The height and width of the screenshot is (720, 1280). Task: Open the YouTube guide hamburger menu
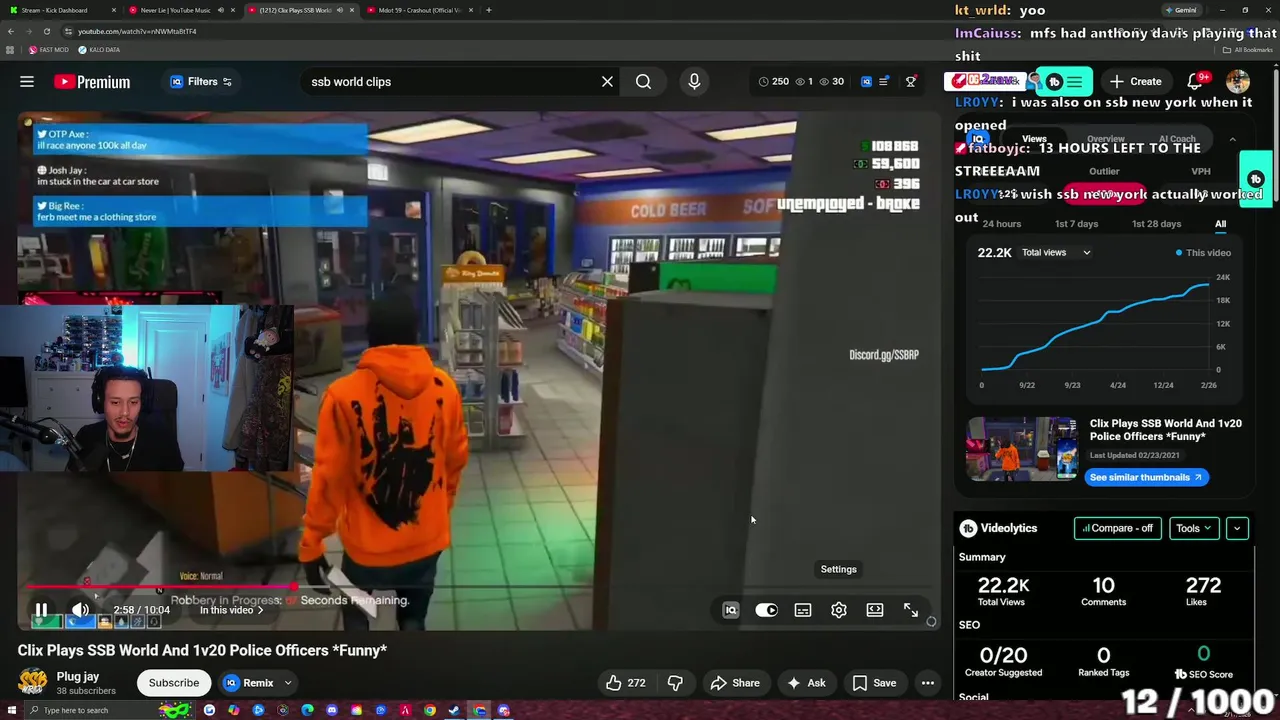[x=27, y=82]
